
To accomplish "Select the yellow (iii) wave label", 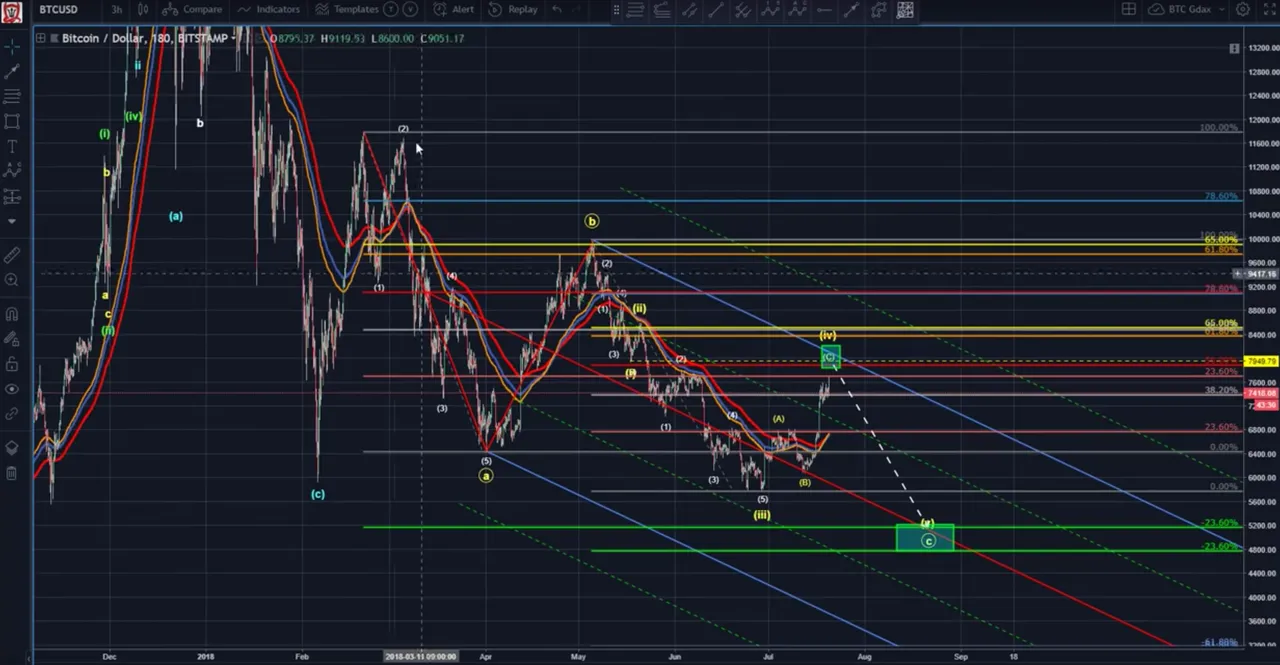I will point(762,515).
